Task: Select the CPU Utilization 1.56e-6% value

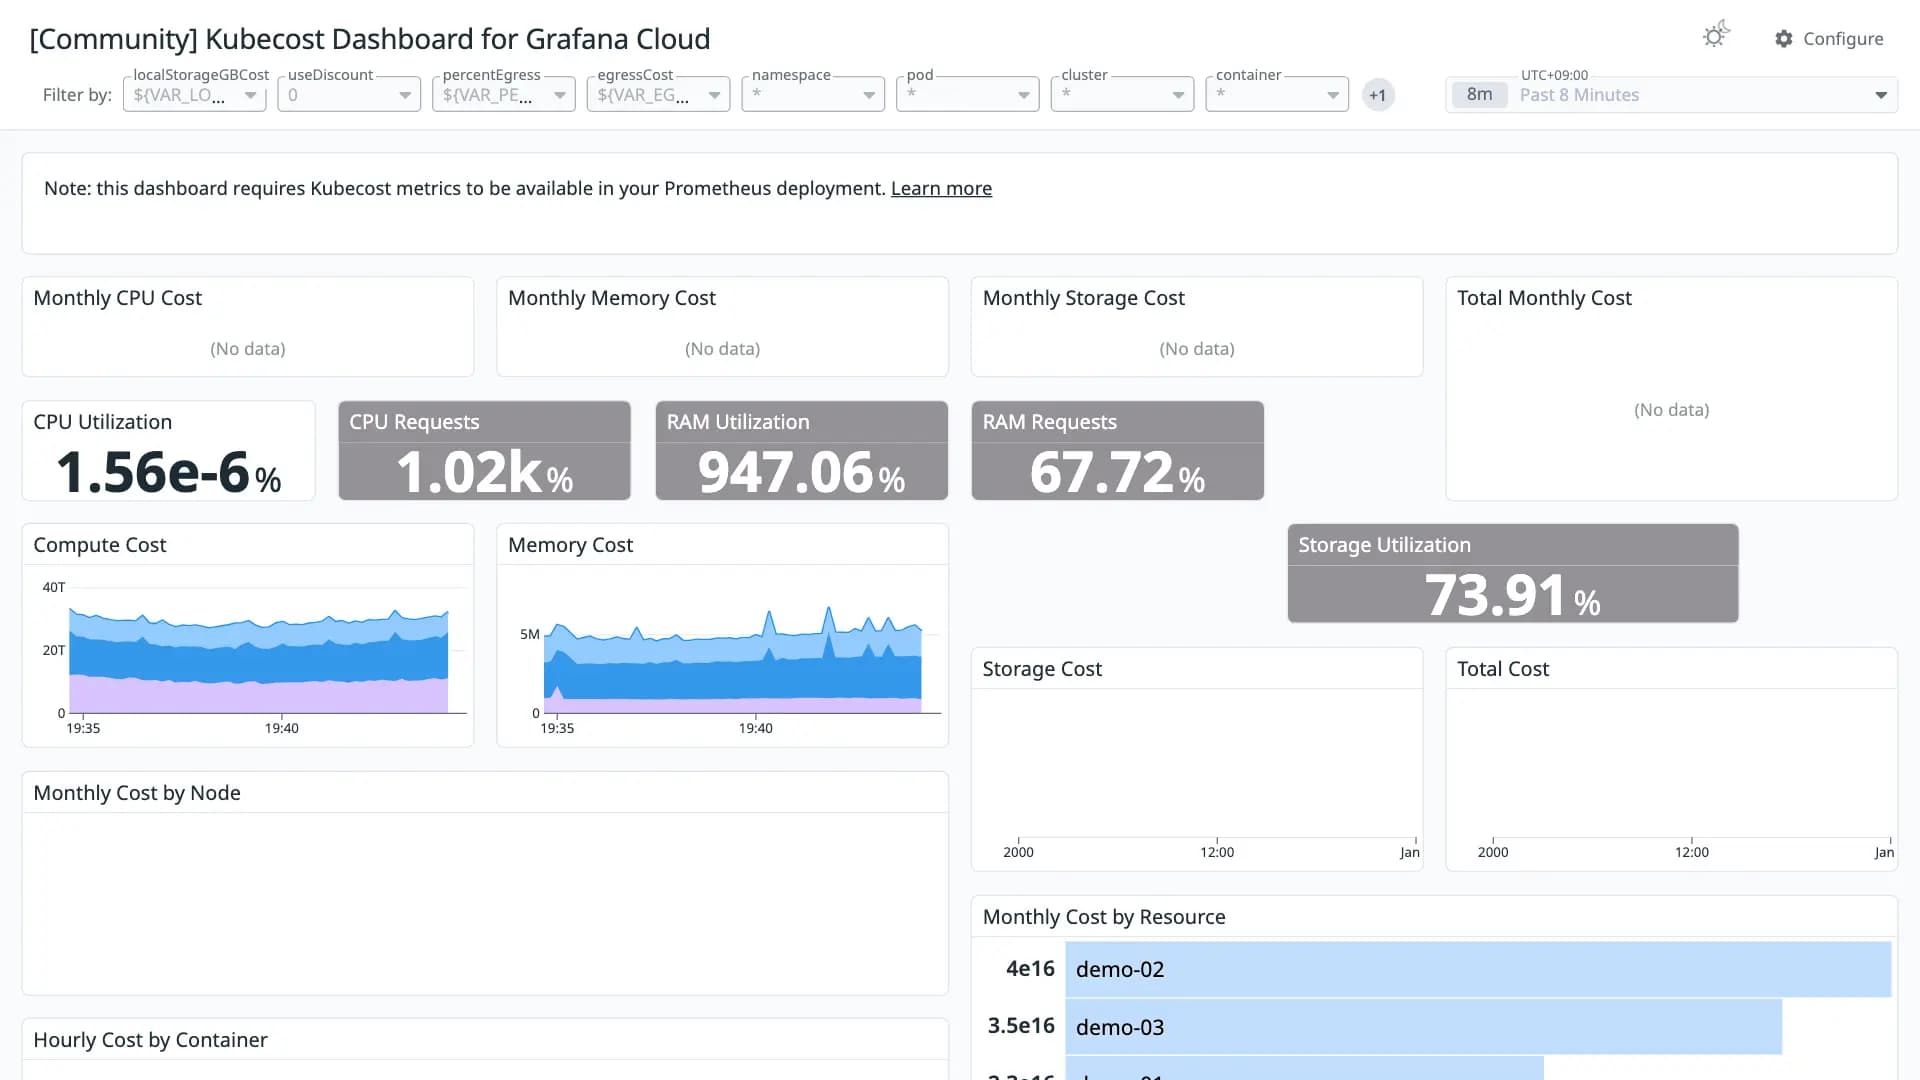Action: click(168, 472)
